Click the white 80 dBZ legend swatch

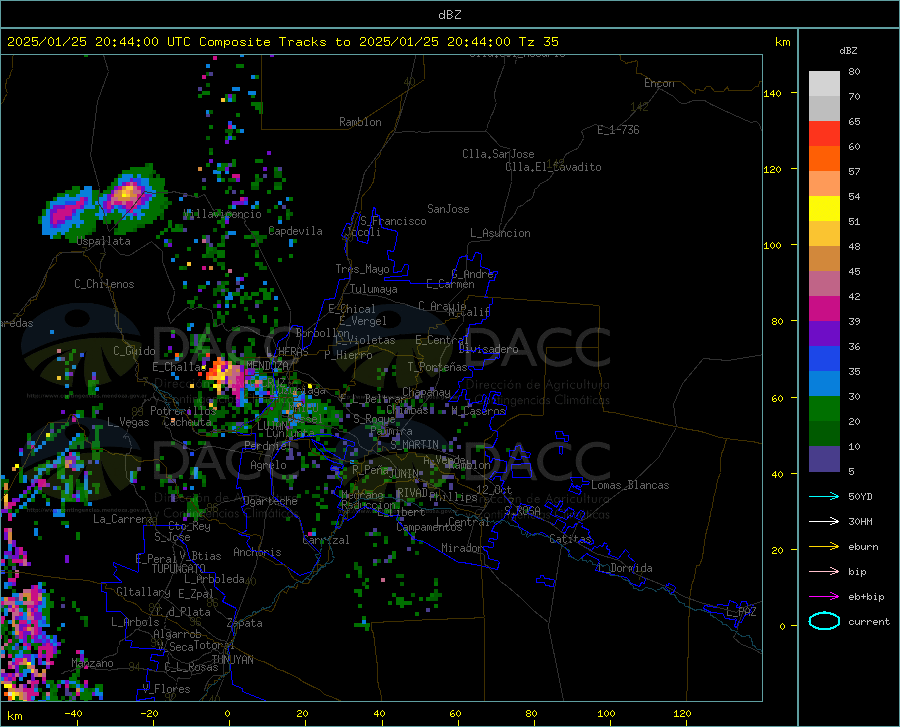[824, 83]
